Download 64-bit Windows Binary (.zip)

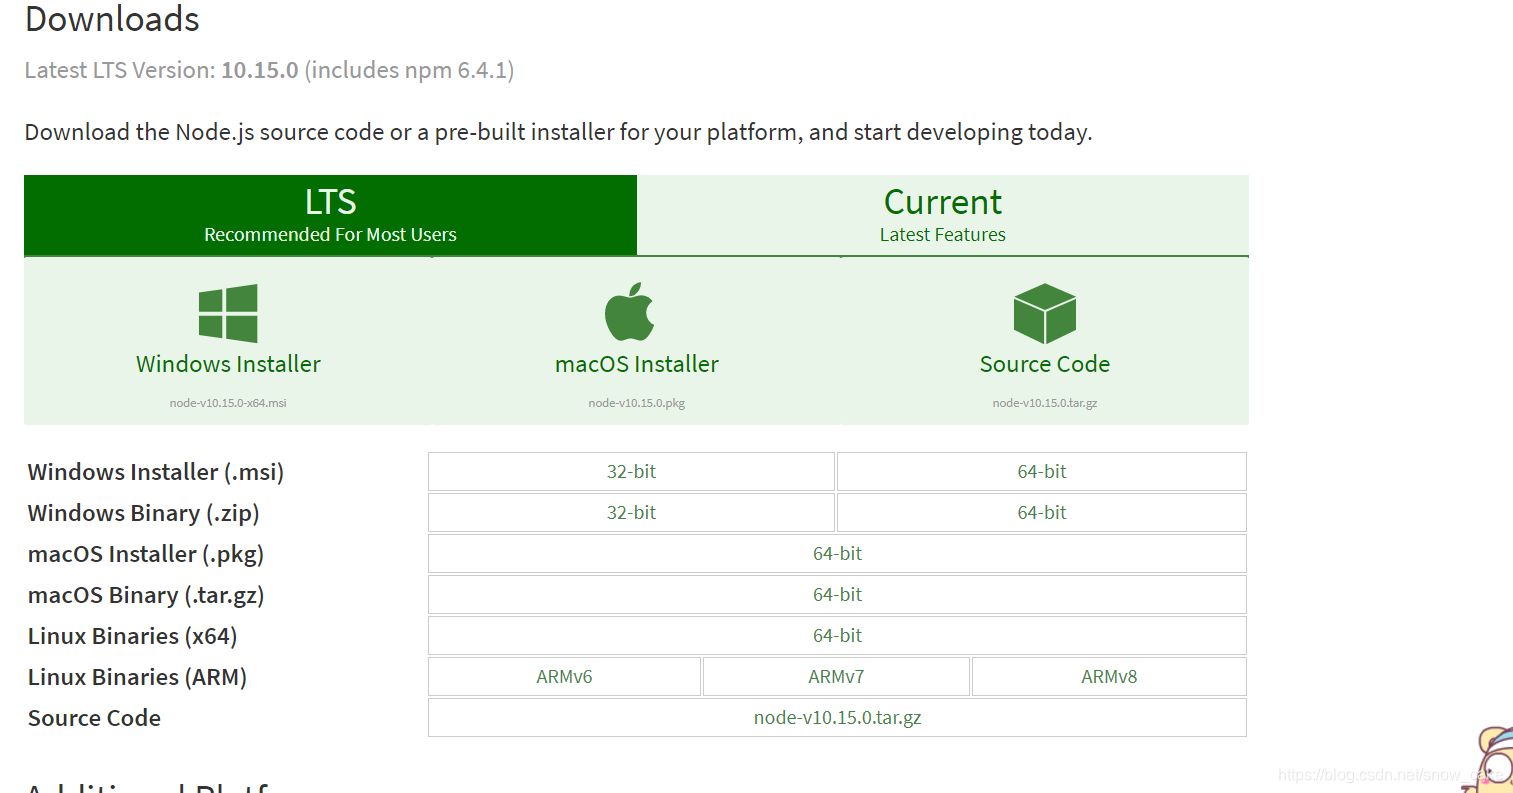click(1042, 512)
